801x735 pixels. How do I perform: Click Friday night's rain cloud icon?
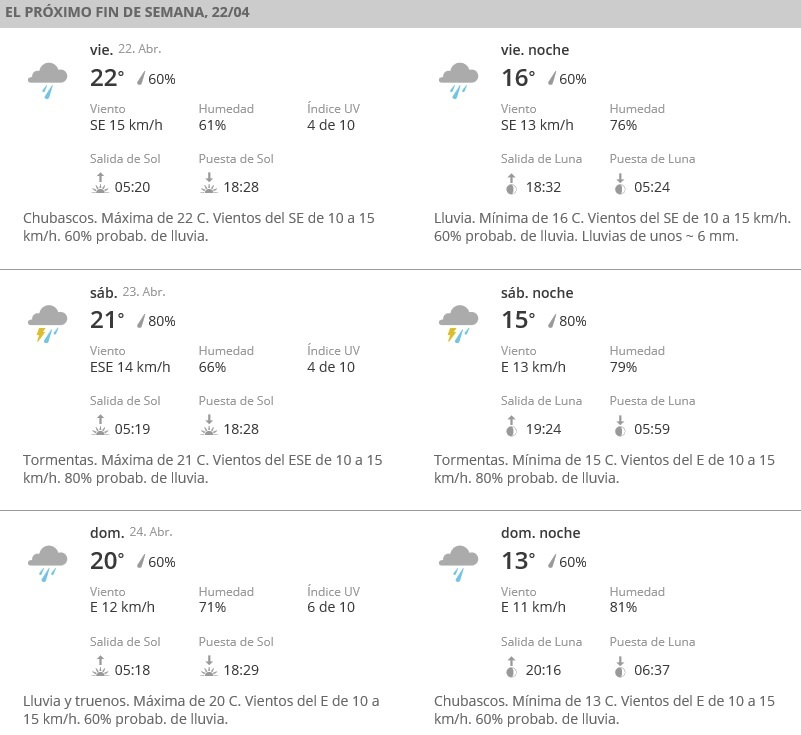click(458, 79)
